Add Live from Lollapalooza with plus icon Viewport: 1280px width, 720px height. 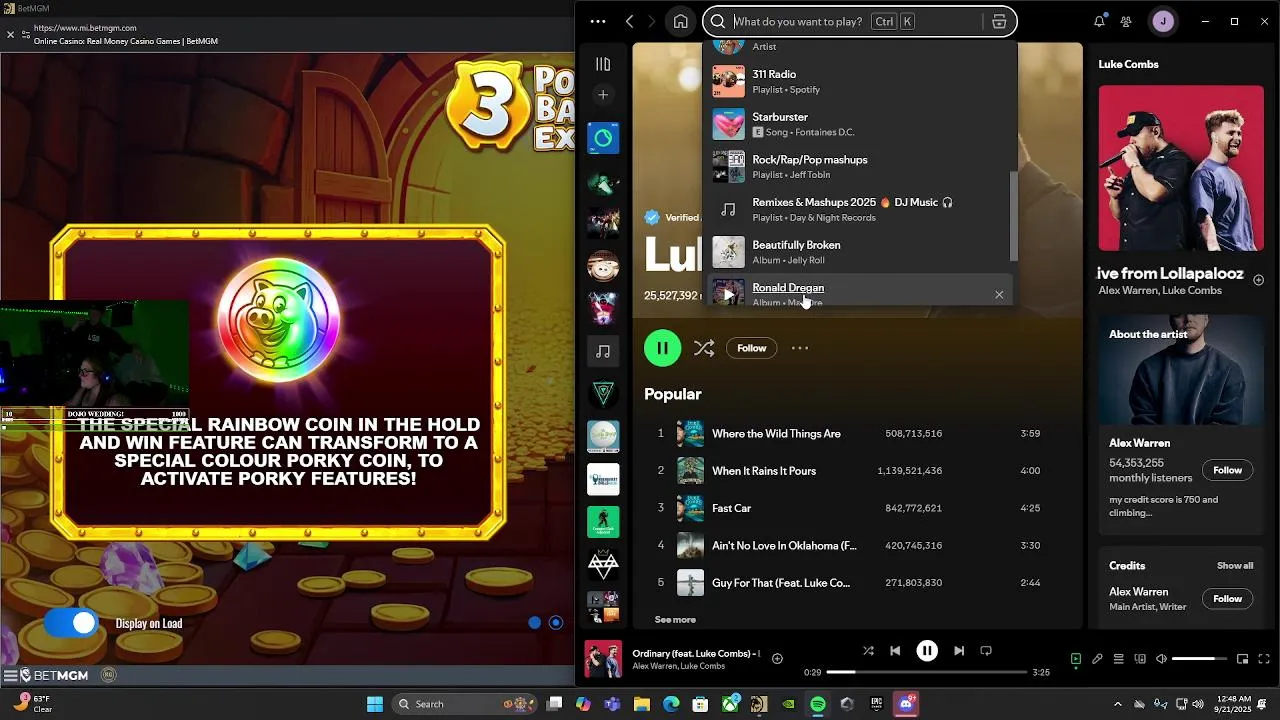[x=1259, y=280]
